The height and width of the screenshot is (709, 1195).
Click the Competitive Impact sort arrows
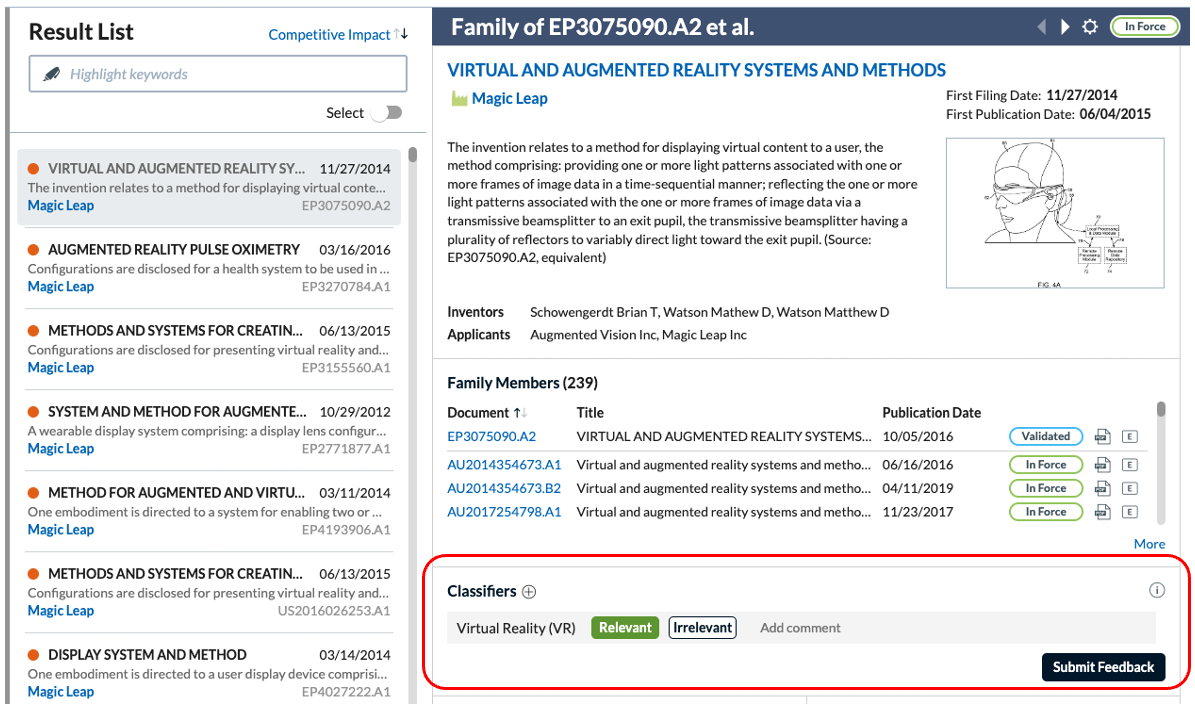tap(402, 34)
